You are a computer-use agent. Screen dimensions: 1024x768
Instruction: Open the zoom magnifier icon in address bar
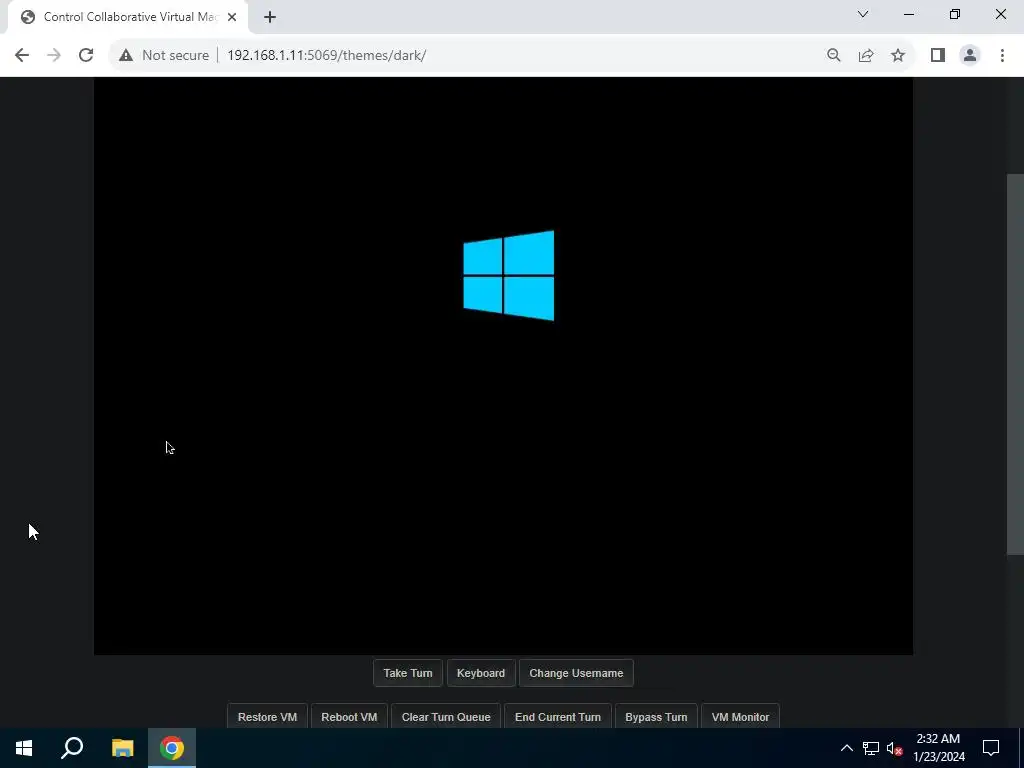click(x=833, y=56)
